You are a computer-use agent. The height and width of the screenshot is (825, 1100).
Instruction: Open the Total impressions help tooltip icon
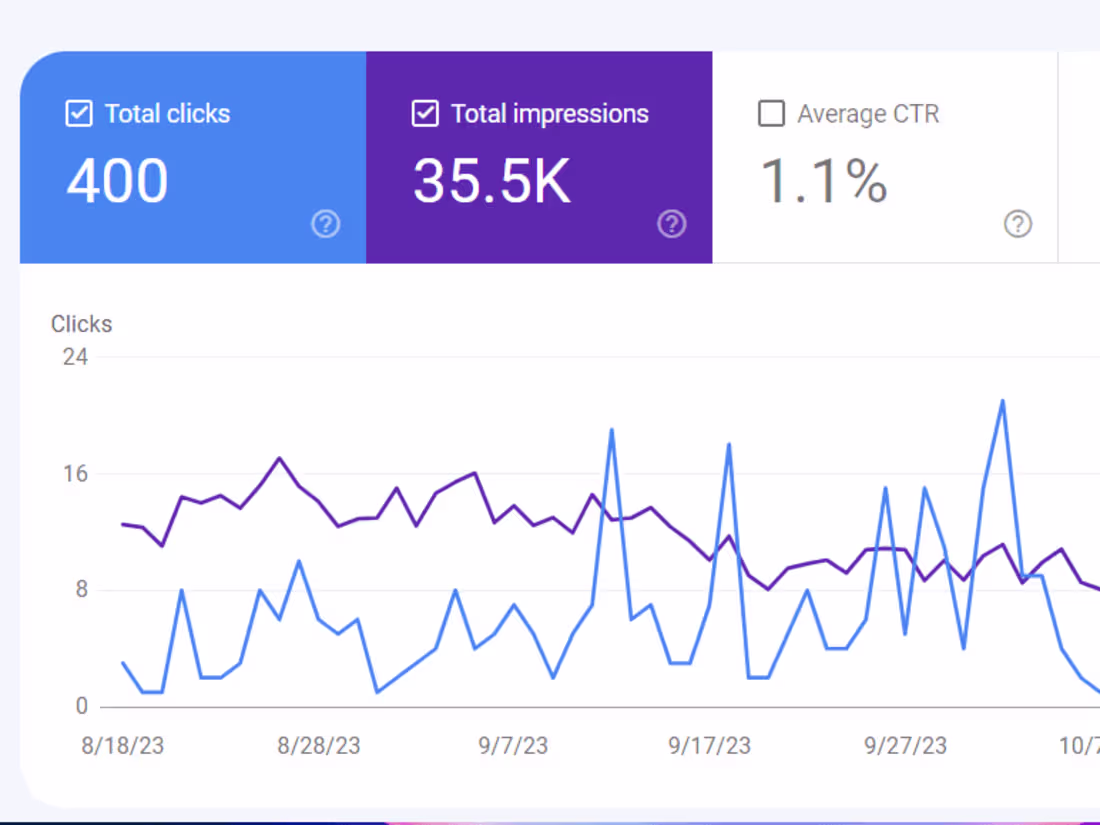(672, 224)
